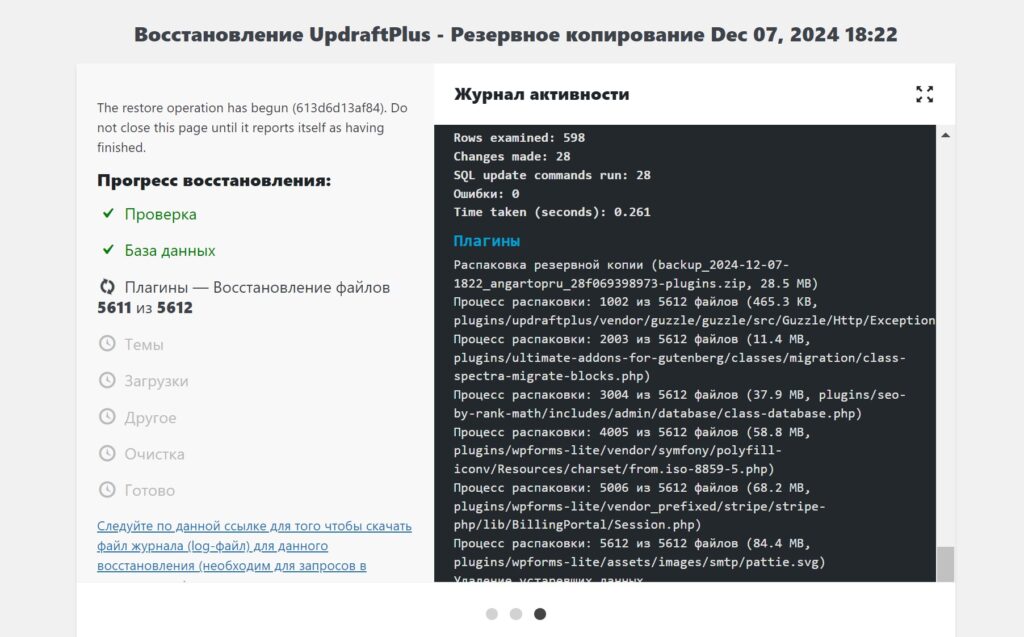The height and width of the screenshot is (637, 1024).
Task: Click the Другое pending step label
Action: 150,417
